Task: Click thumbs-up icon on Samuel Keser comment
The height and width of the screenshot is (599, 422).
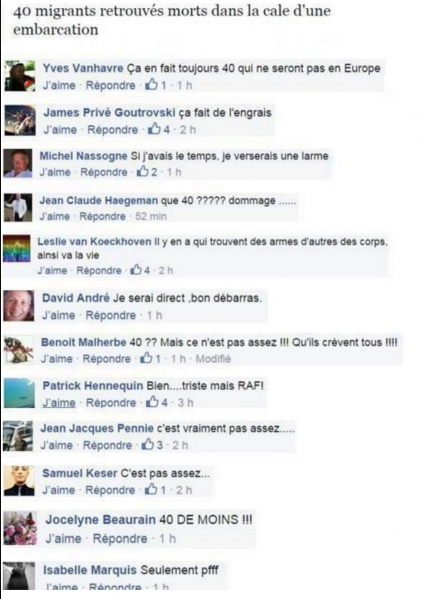Action: [151, 489]
